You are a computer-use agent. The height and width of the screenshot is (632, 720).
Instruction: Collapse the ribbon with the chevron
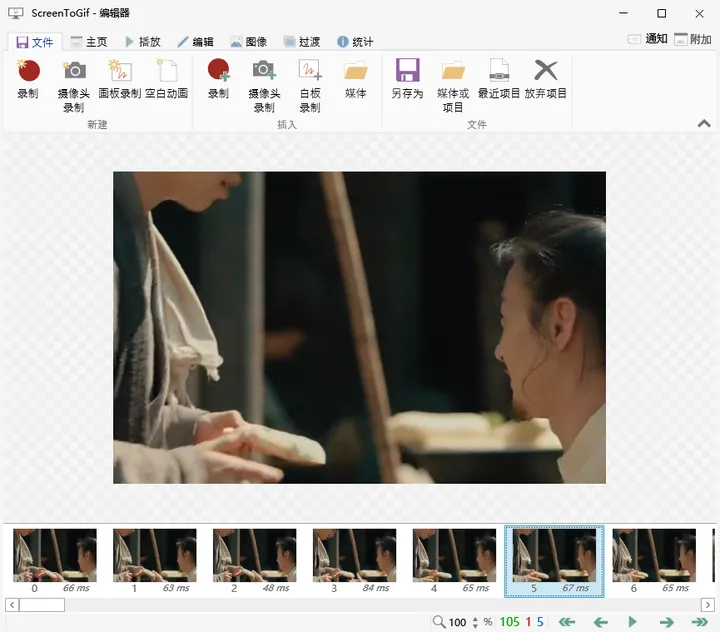tap(704, 123)
